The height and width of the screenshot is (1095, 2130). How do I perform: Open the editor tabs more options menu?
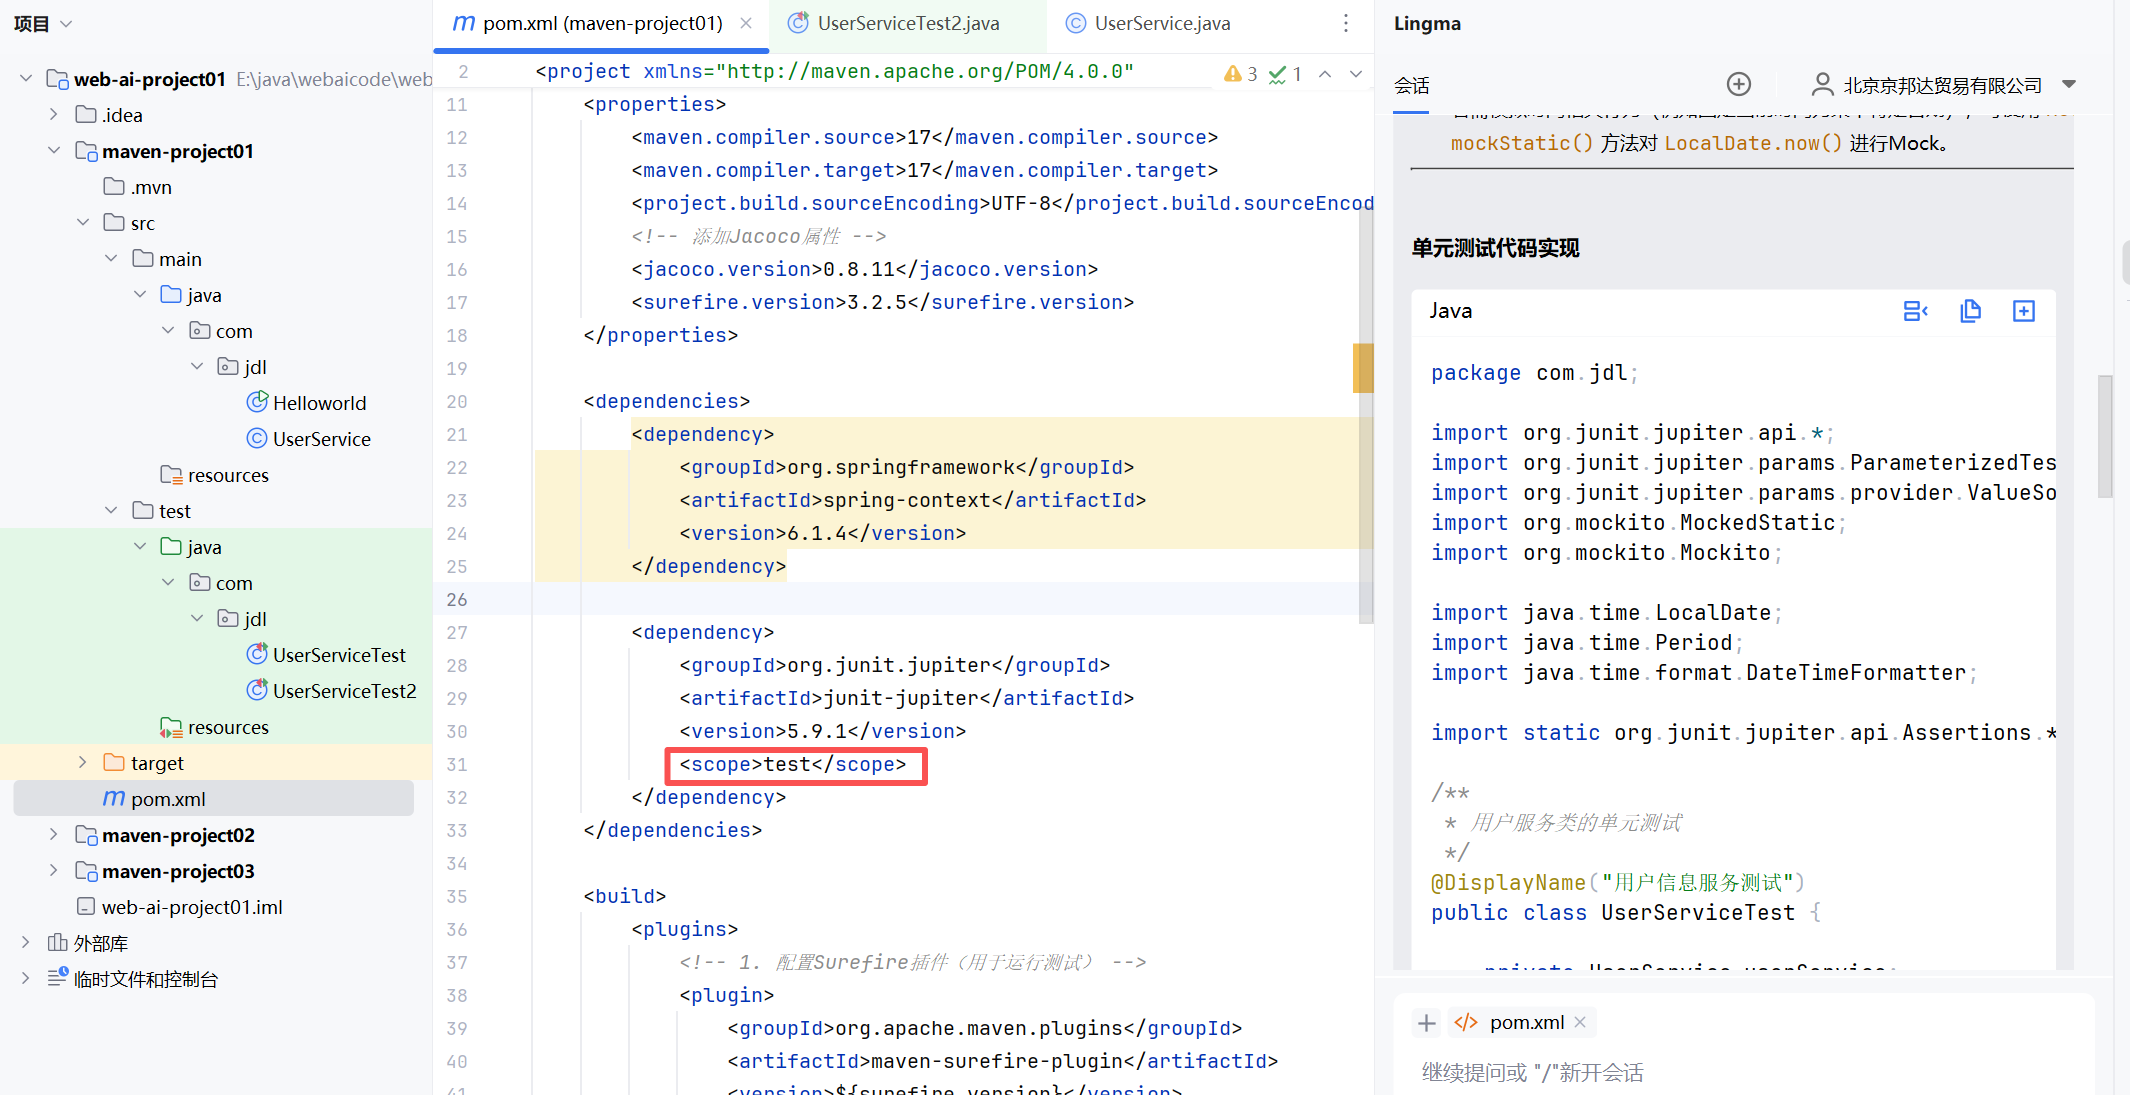coord(1346,23)
